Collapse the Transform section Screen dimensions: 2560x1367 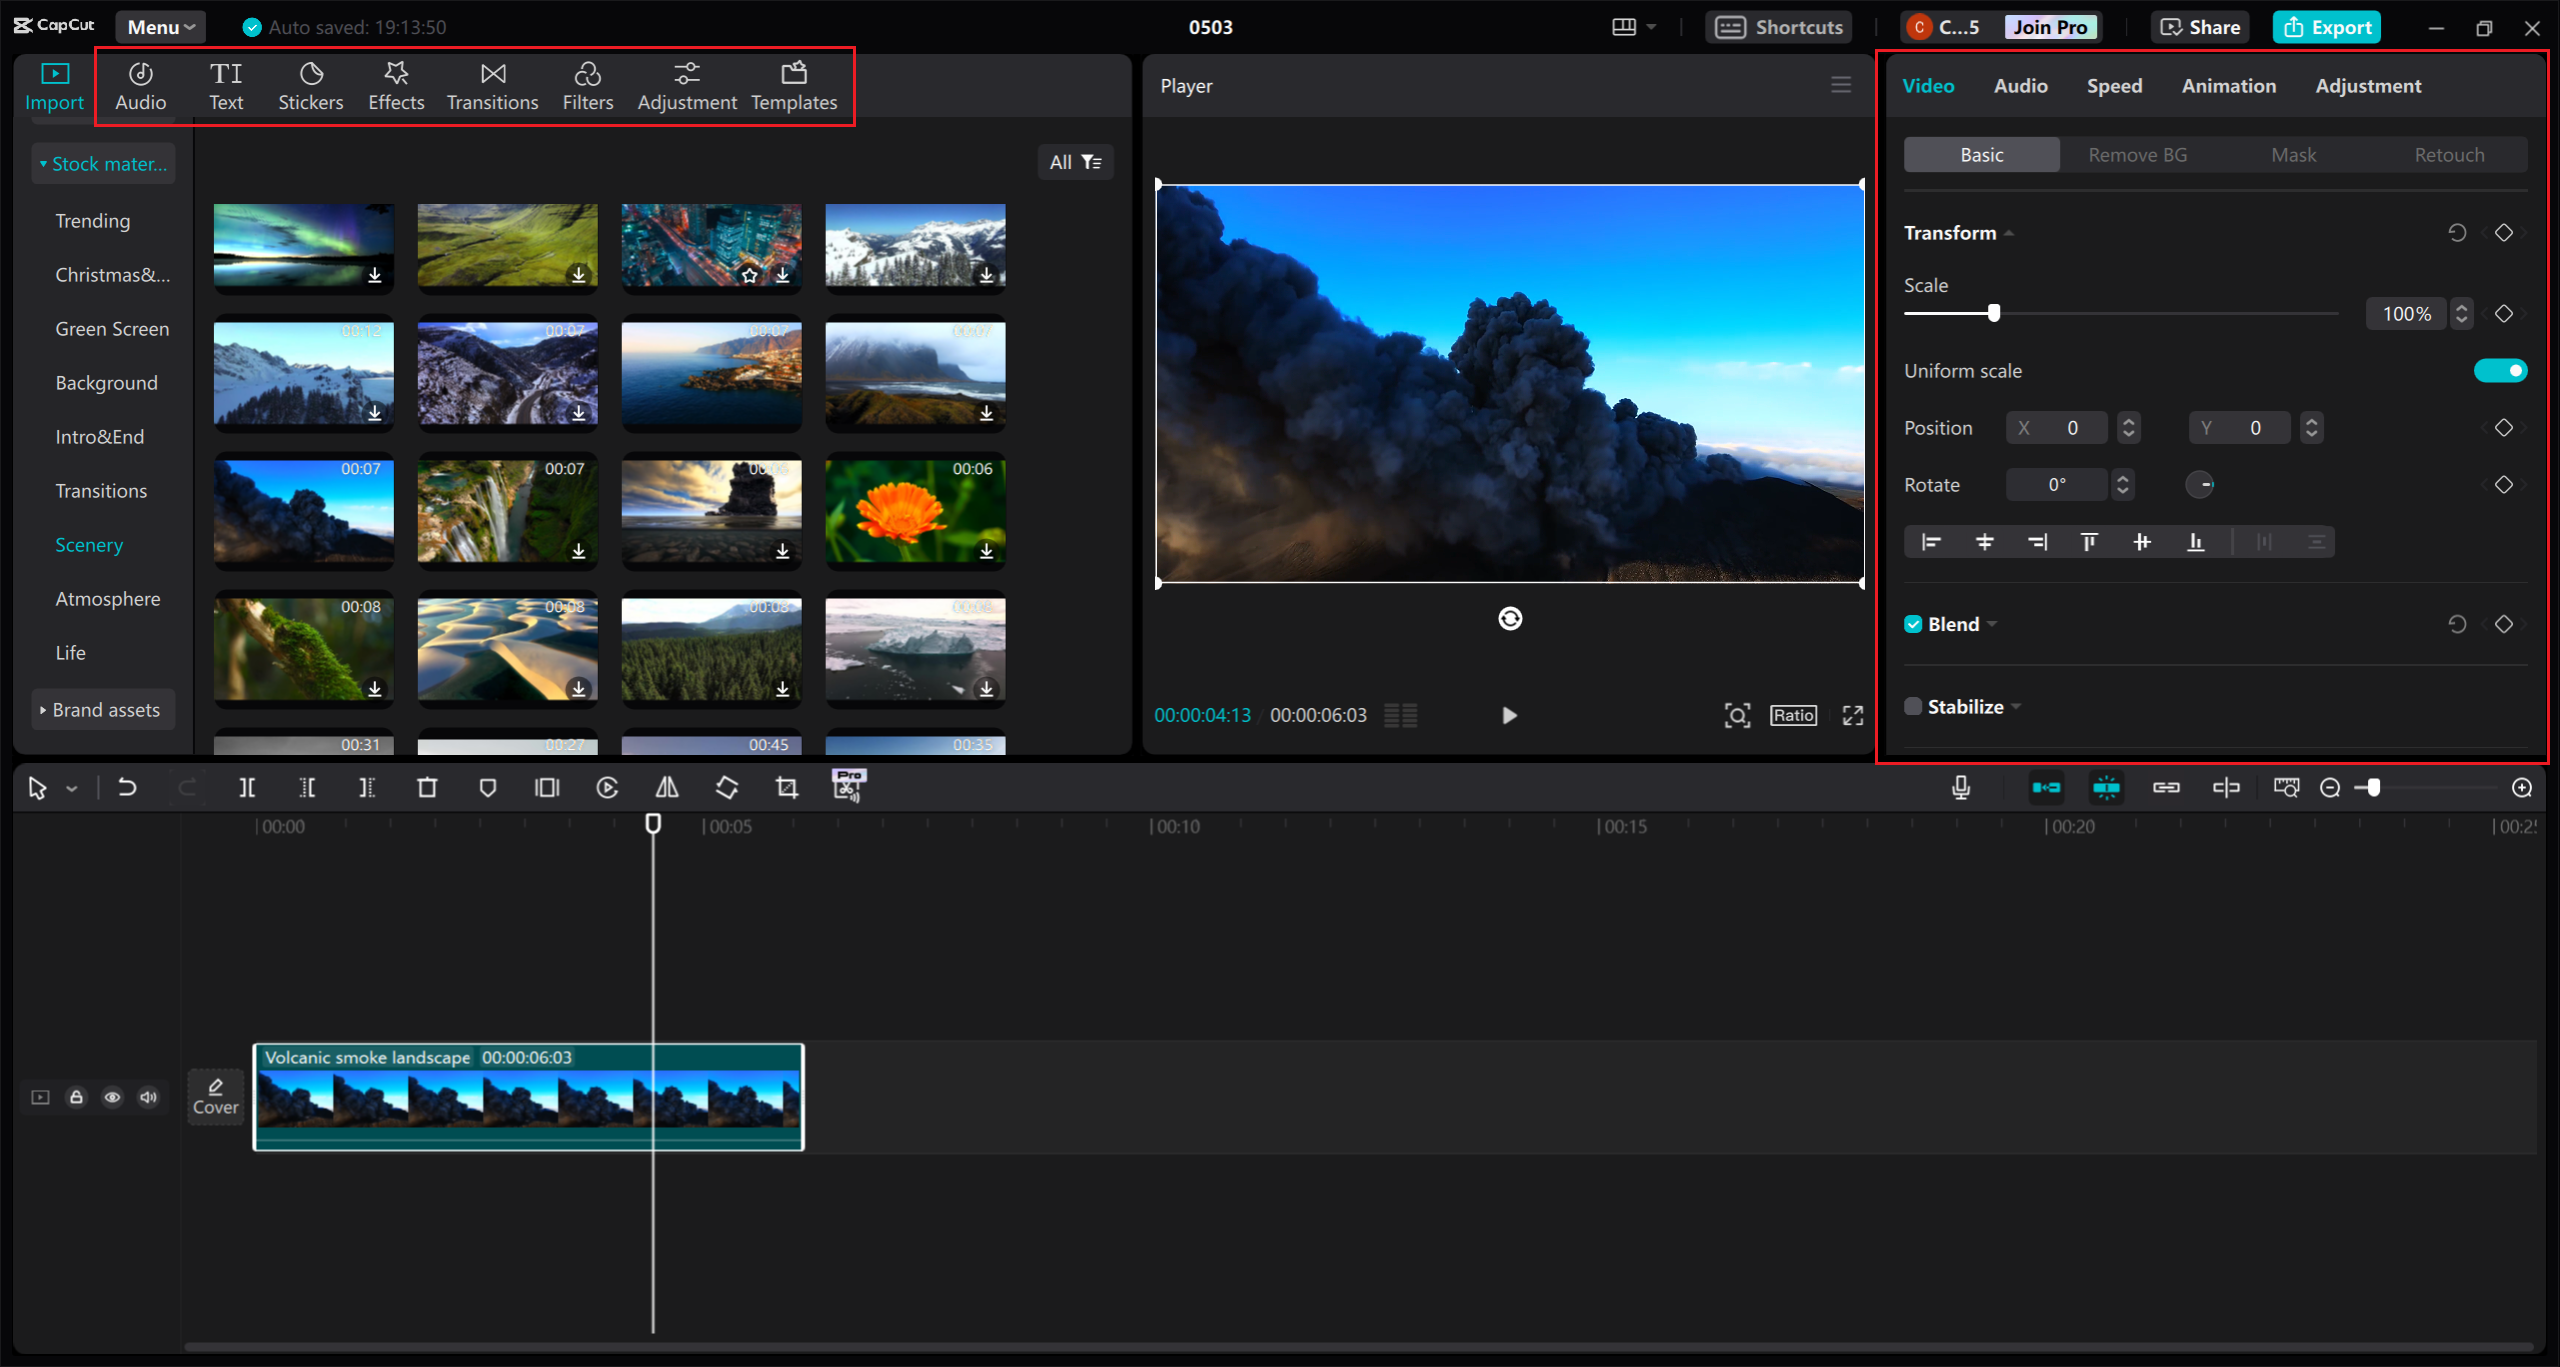[2008, 232]
